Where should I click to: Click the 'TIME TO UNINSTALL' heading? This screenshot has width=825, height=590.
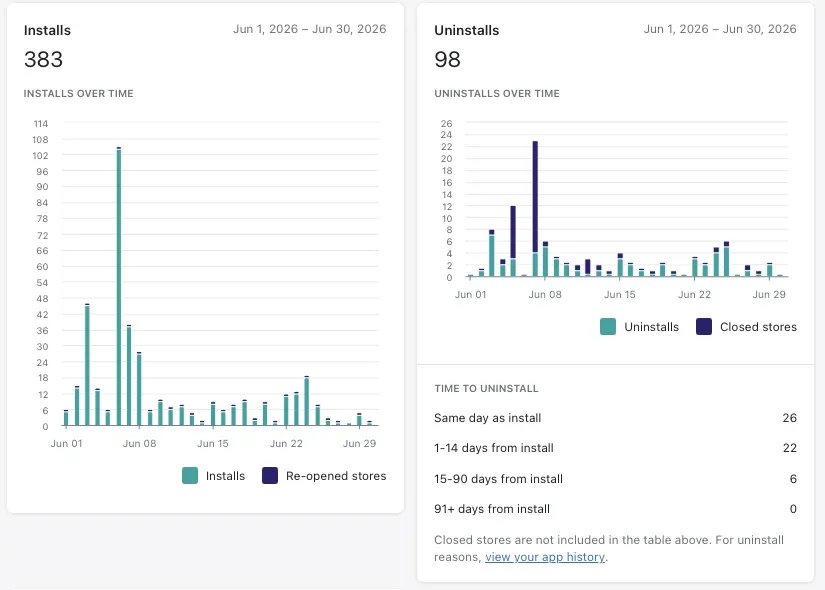click(486, 388)
